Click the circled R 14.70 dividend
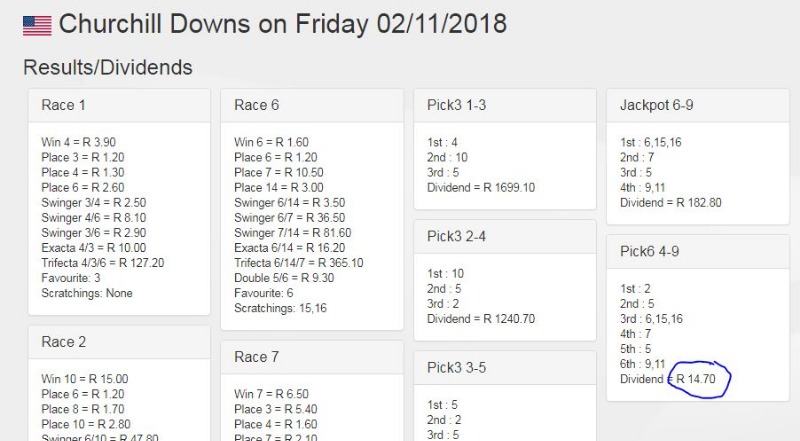 (699, 380)
